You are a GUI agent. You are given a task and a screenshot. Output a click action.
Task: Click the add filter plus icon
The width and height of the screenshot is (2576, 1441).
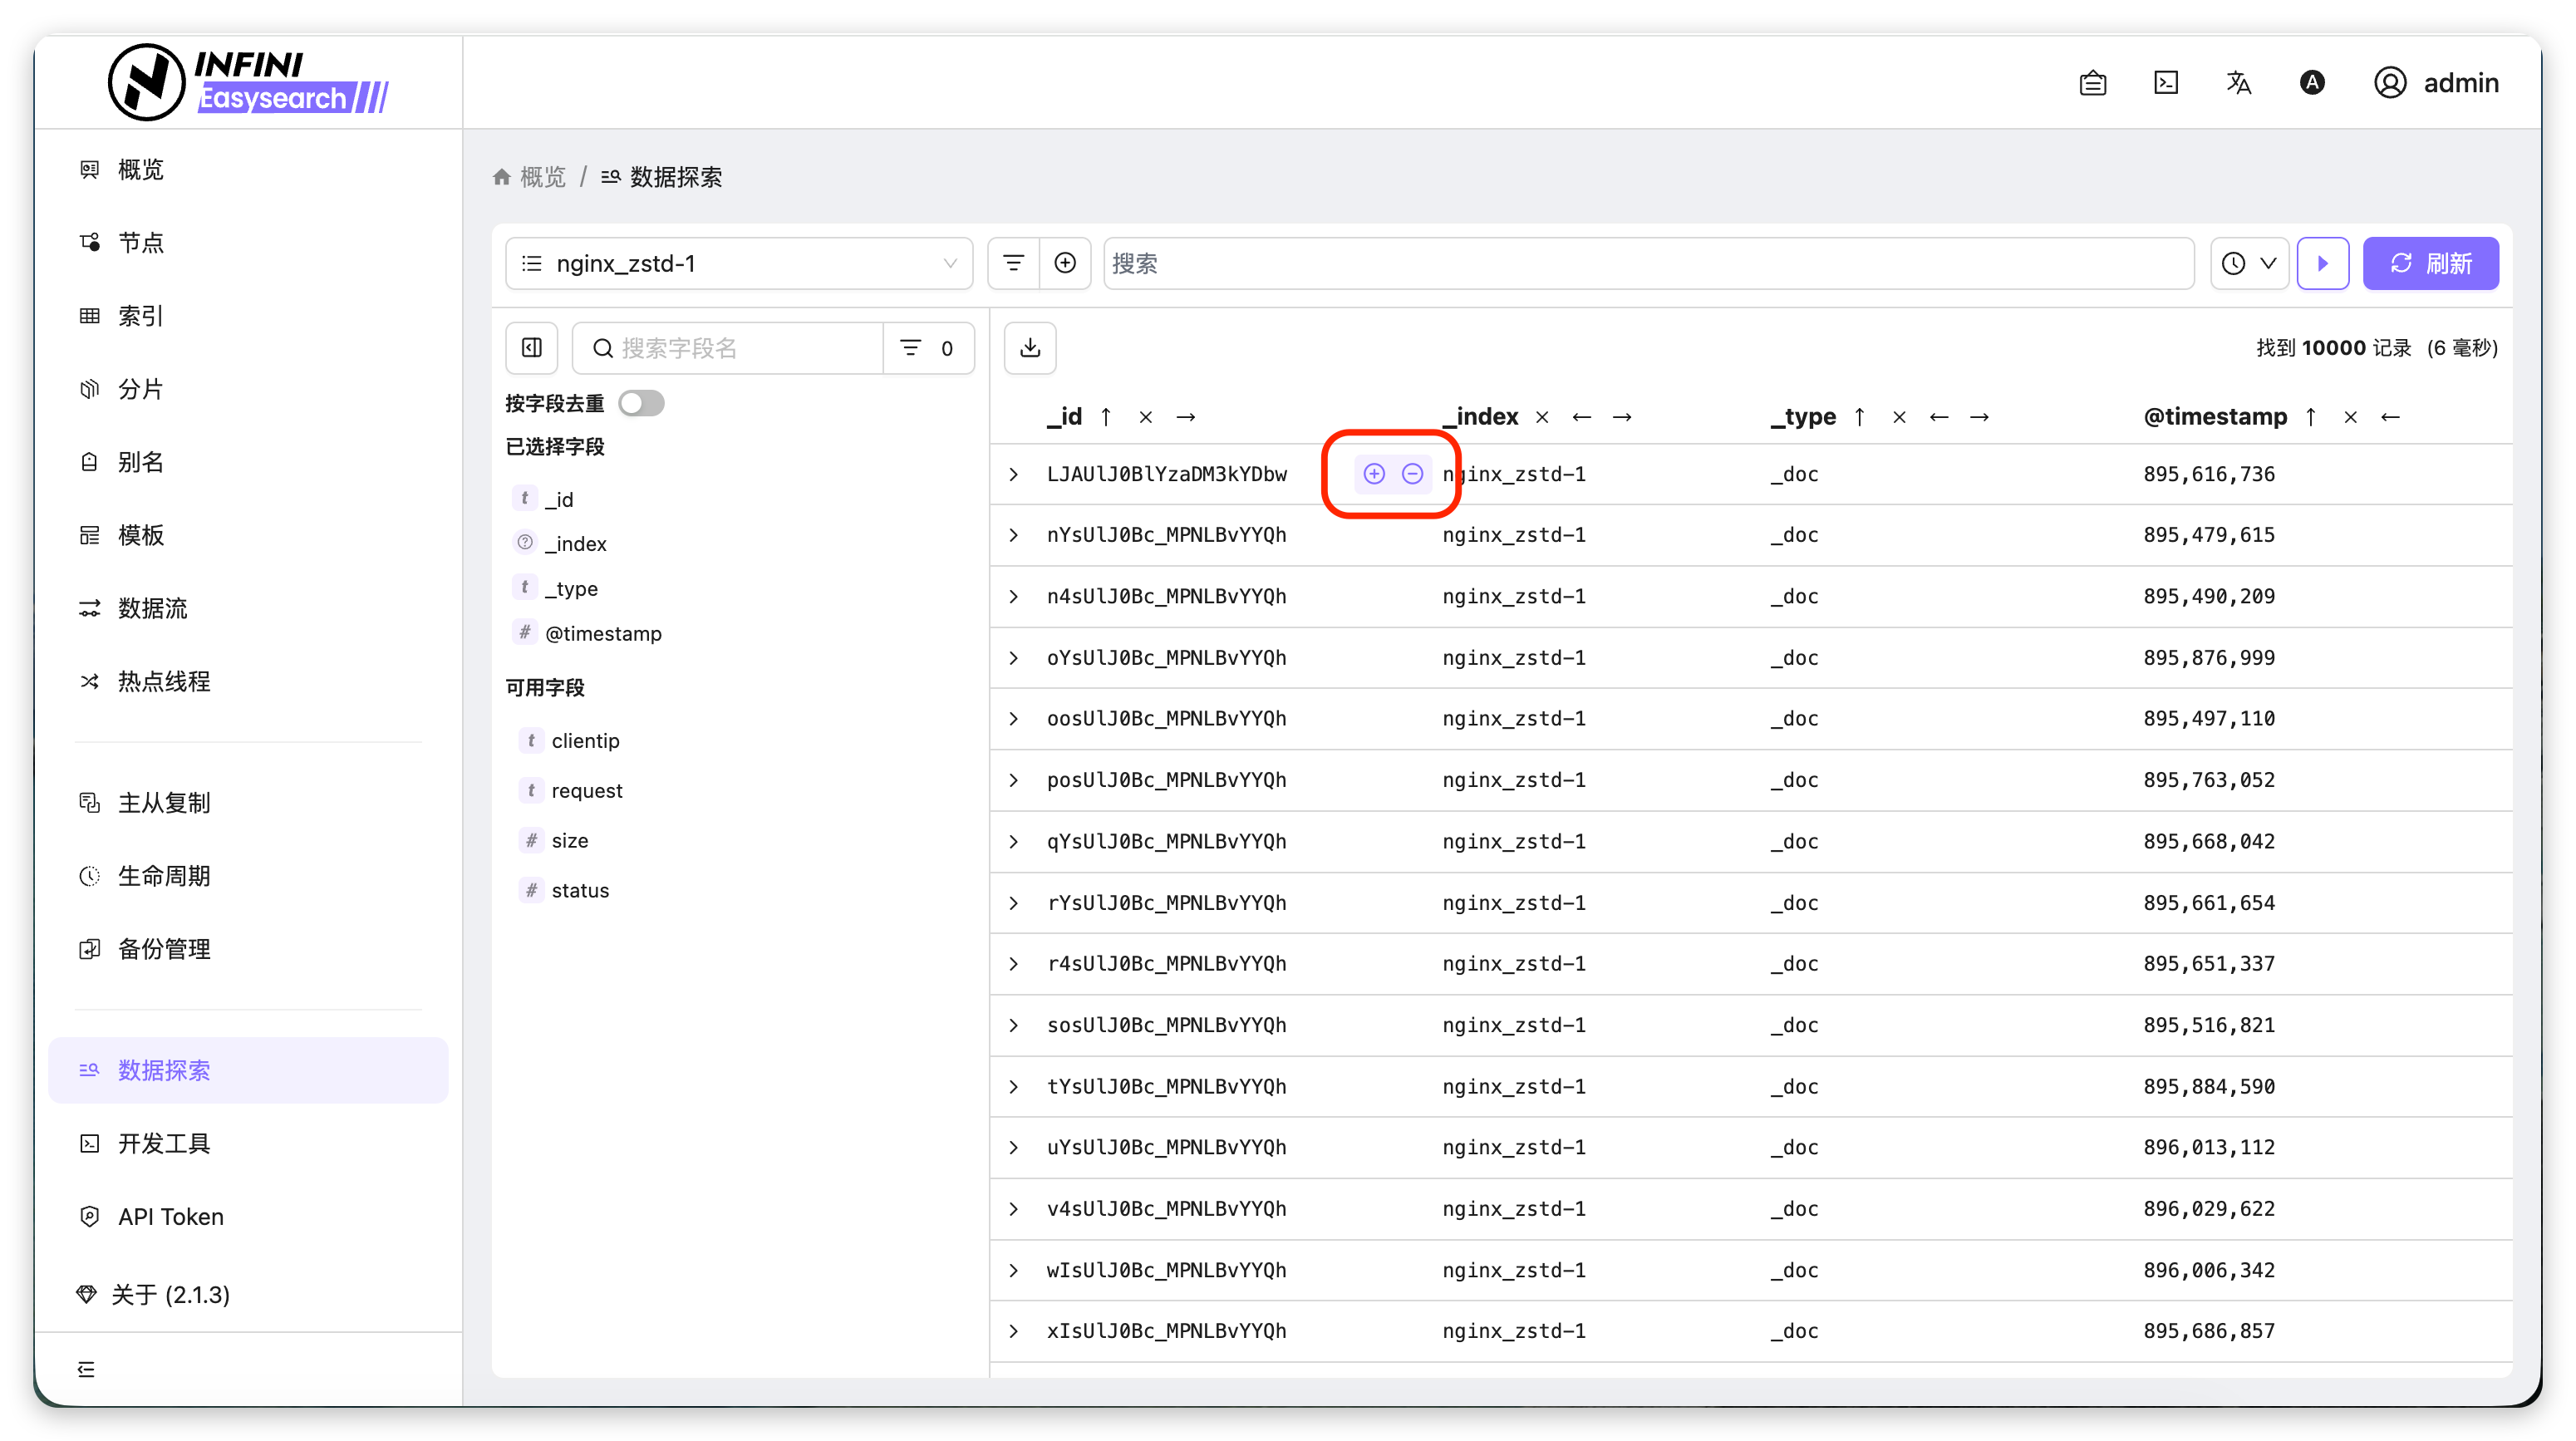[1065, 263]
